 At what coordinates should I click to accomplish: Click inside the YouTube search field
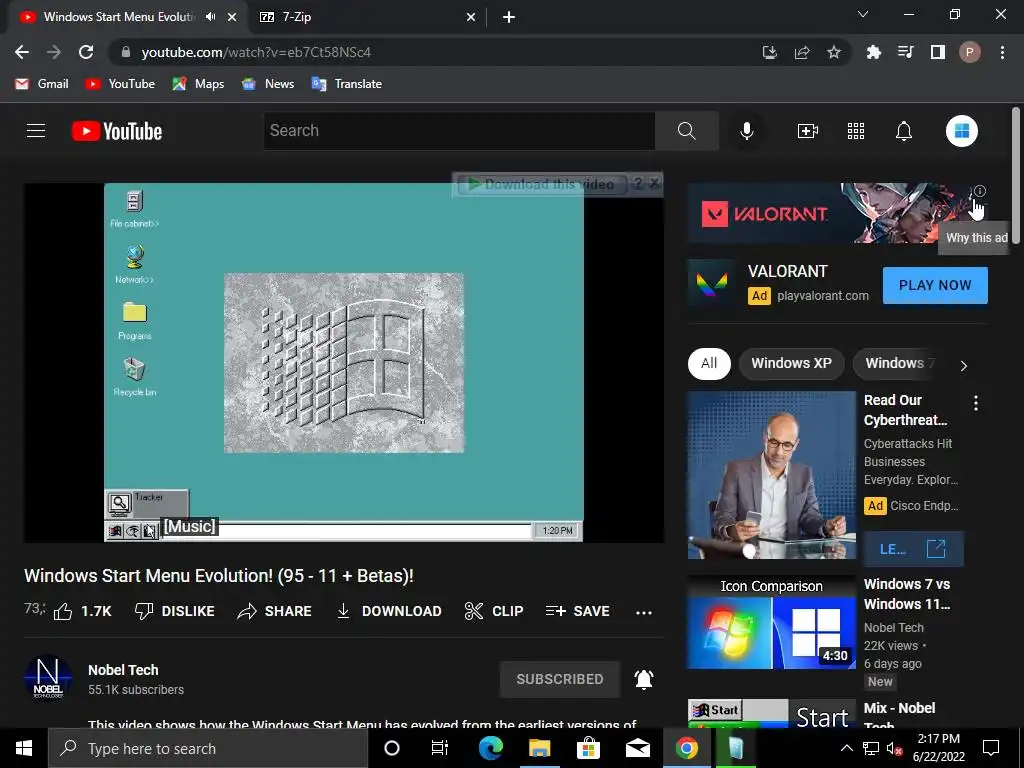pyautogui.click(x=459, y=131)
